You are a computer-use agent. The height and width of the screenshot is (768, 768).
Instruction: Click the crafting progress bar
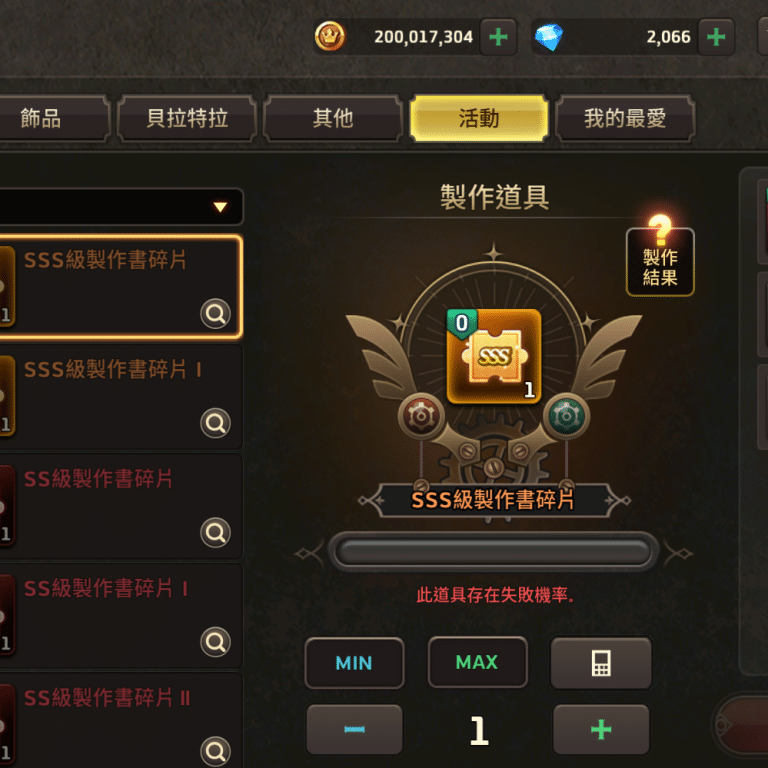pos(493,552)
